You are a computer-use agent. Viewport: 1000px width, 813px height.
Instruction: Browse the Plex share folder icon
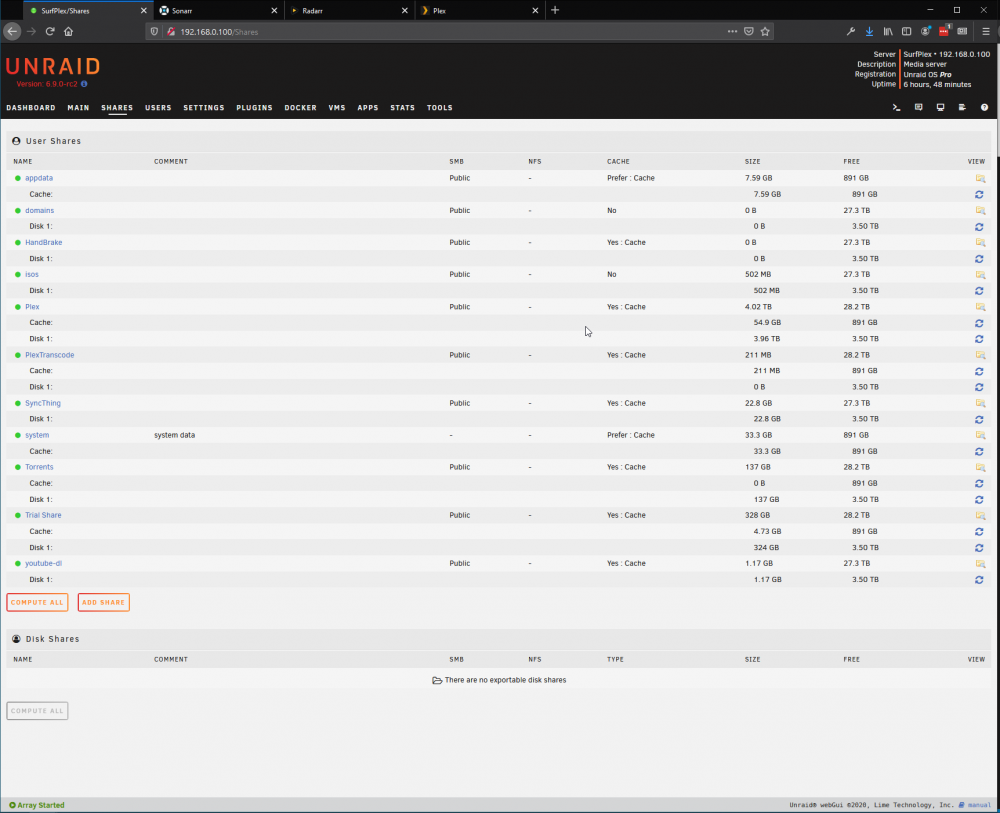click(x=980, y=307)
